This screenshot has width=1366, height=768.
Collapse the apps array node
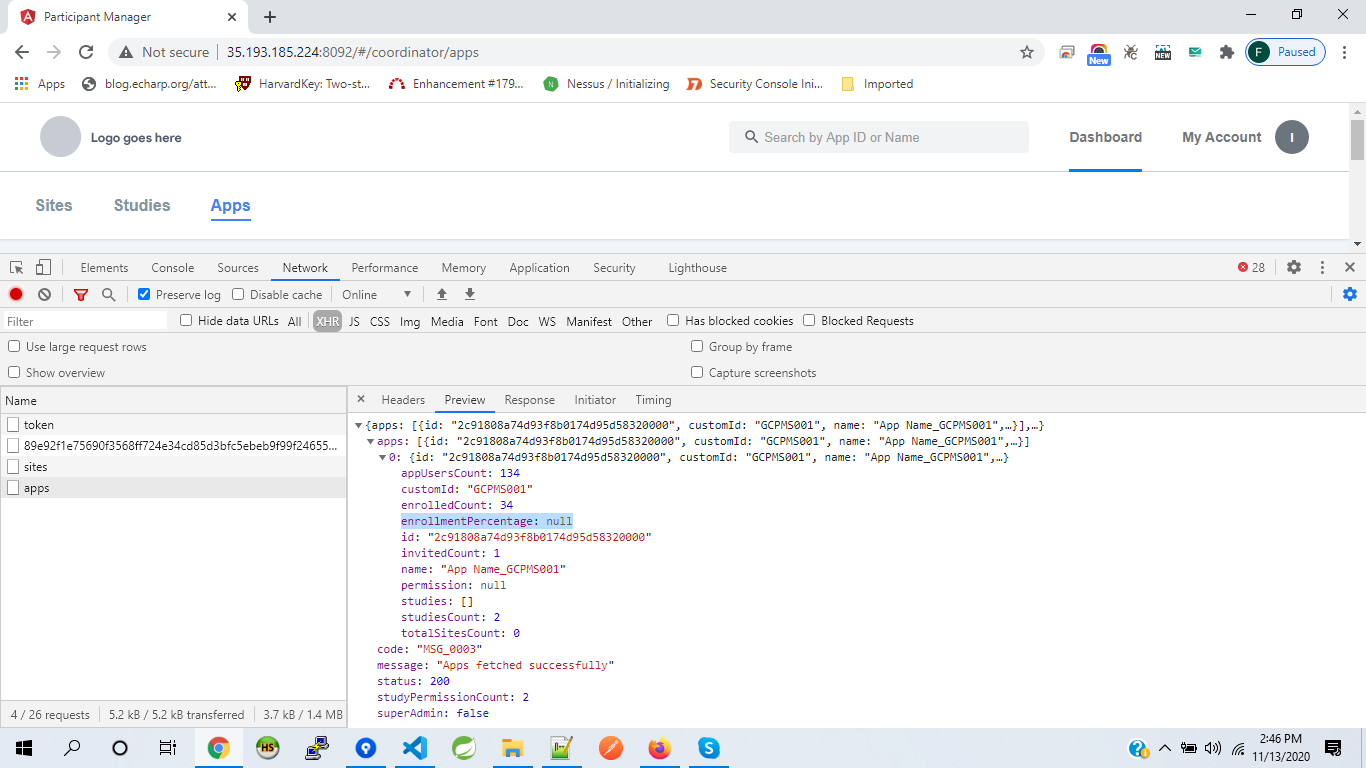[371, 441]
